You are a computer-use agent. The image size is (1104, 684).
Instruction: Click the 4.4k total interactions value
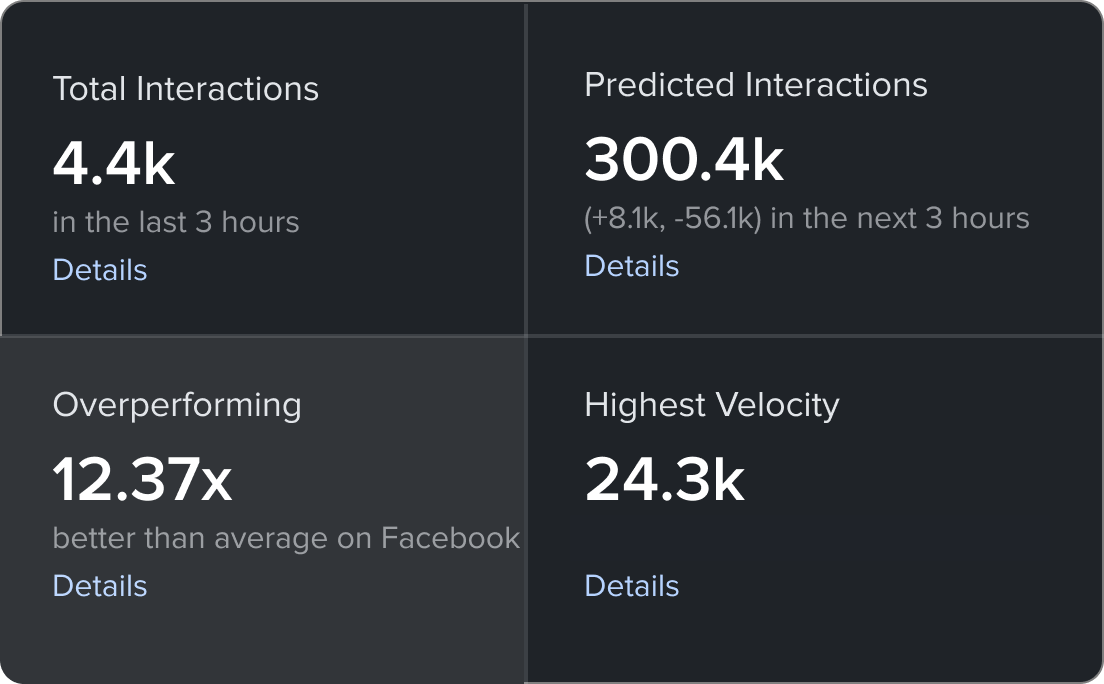click(113, 164)
